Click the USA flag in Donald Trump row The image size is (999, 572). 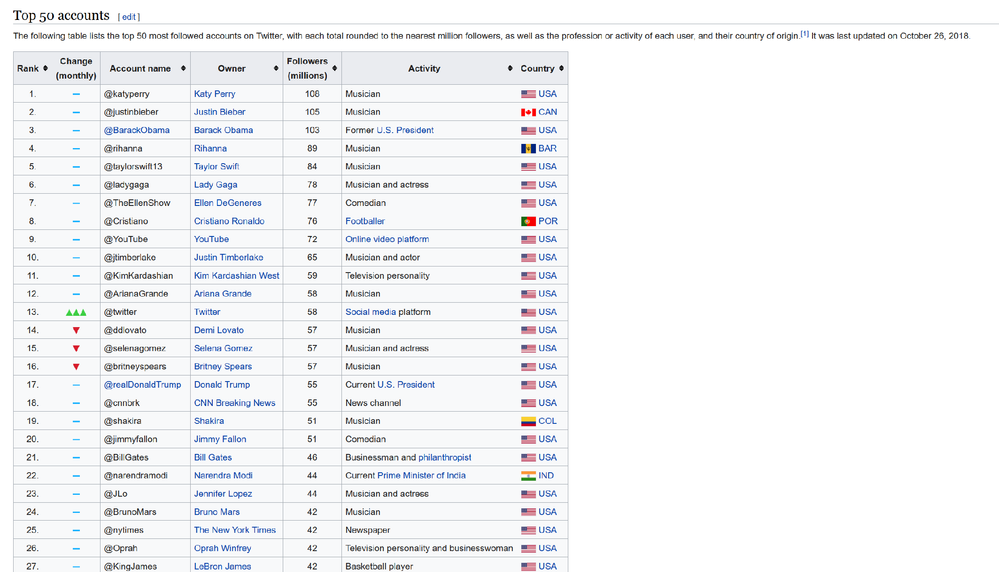pos(528,385)
